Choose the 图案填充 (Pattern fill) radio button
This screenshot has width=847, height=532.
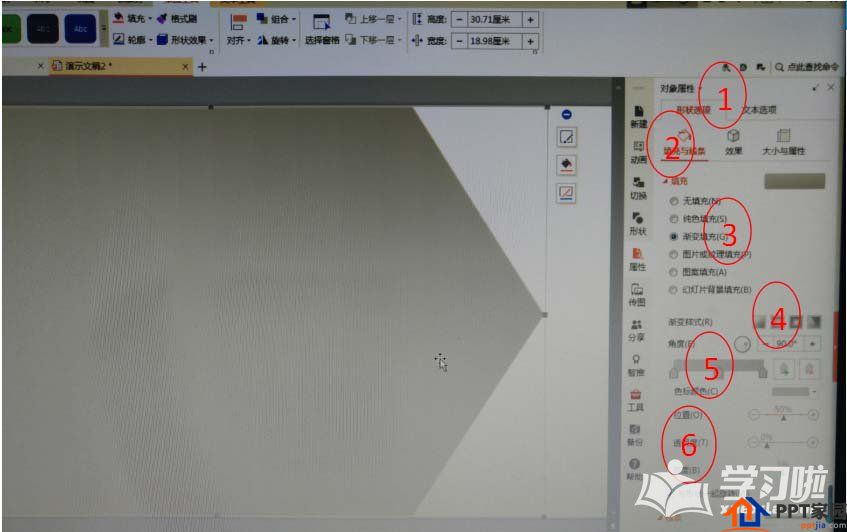click(x=673, y=271)
